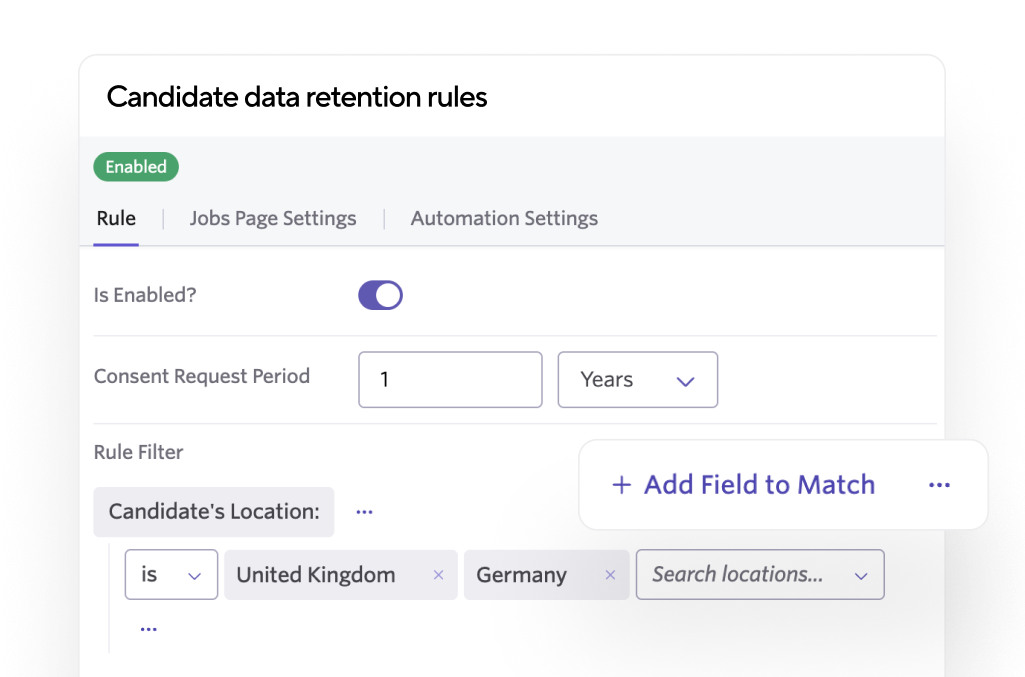Viewport: 1025px width, 677px height.
Task: Click the chevron on the Years selector
Action: coord(686,380)
